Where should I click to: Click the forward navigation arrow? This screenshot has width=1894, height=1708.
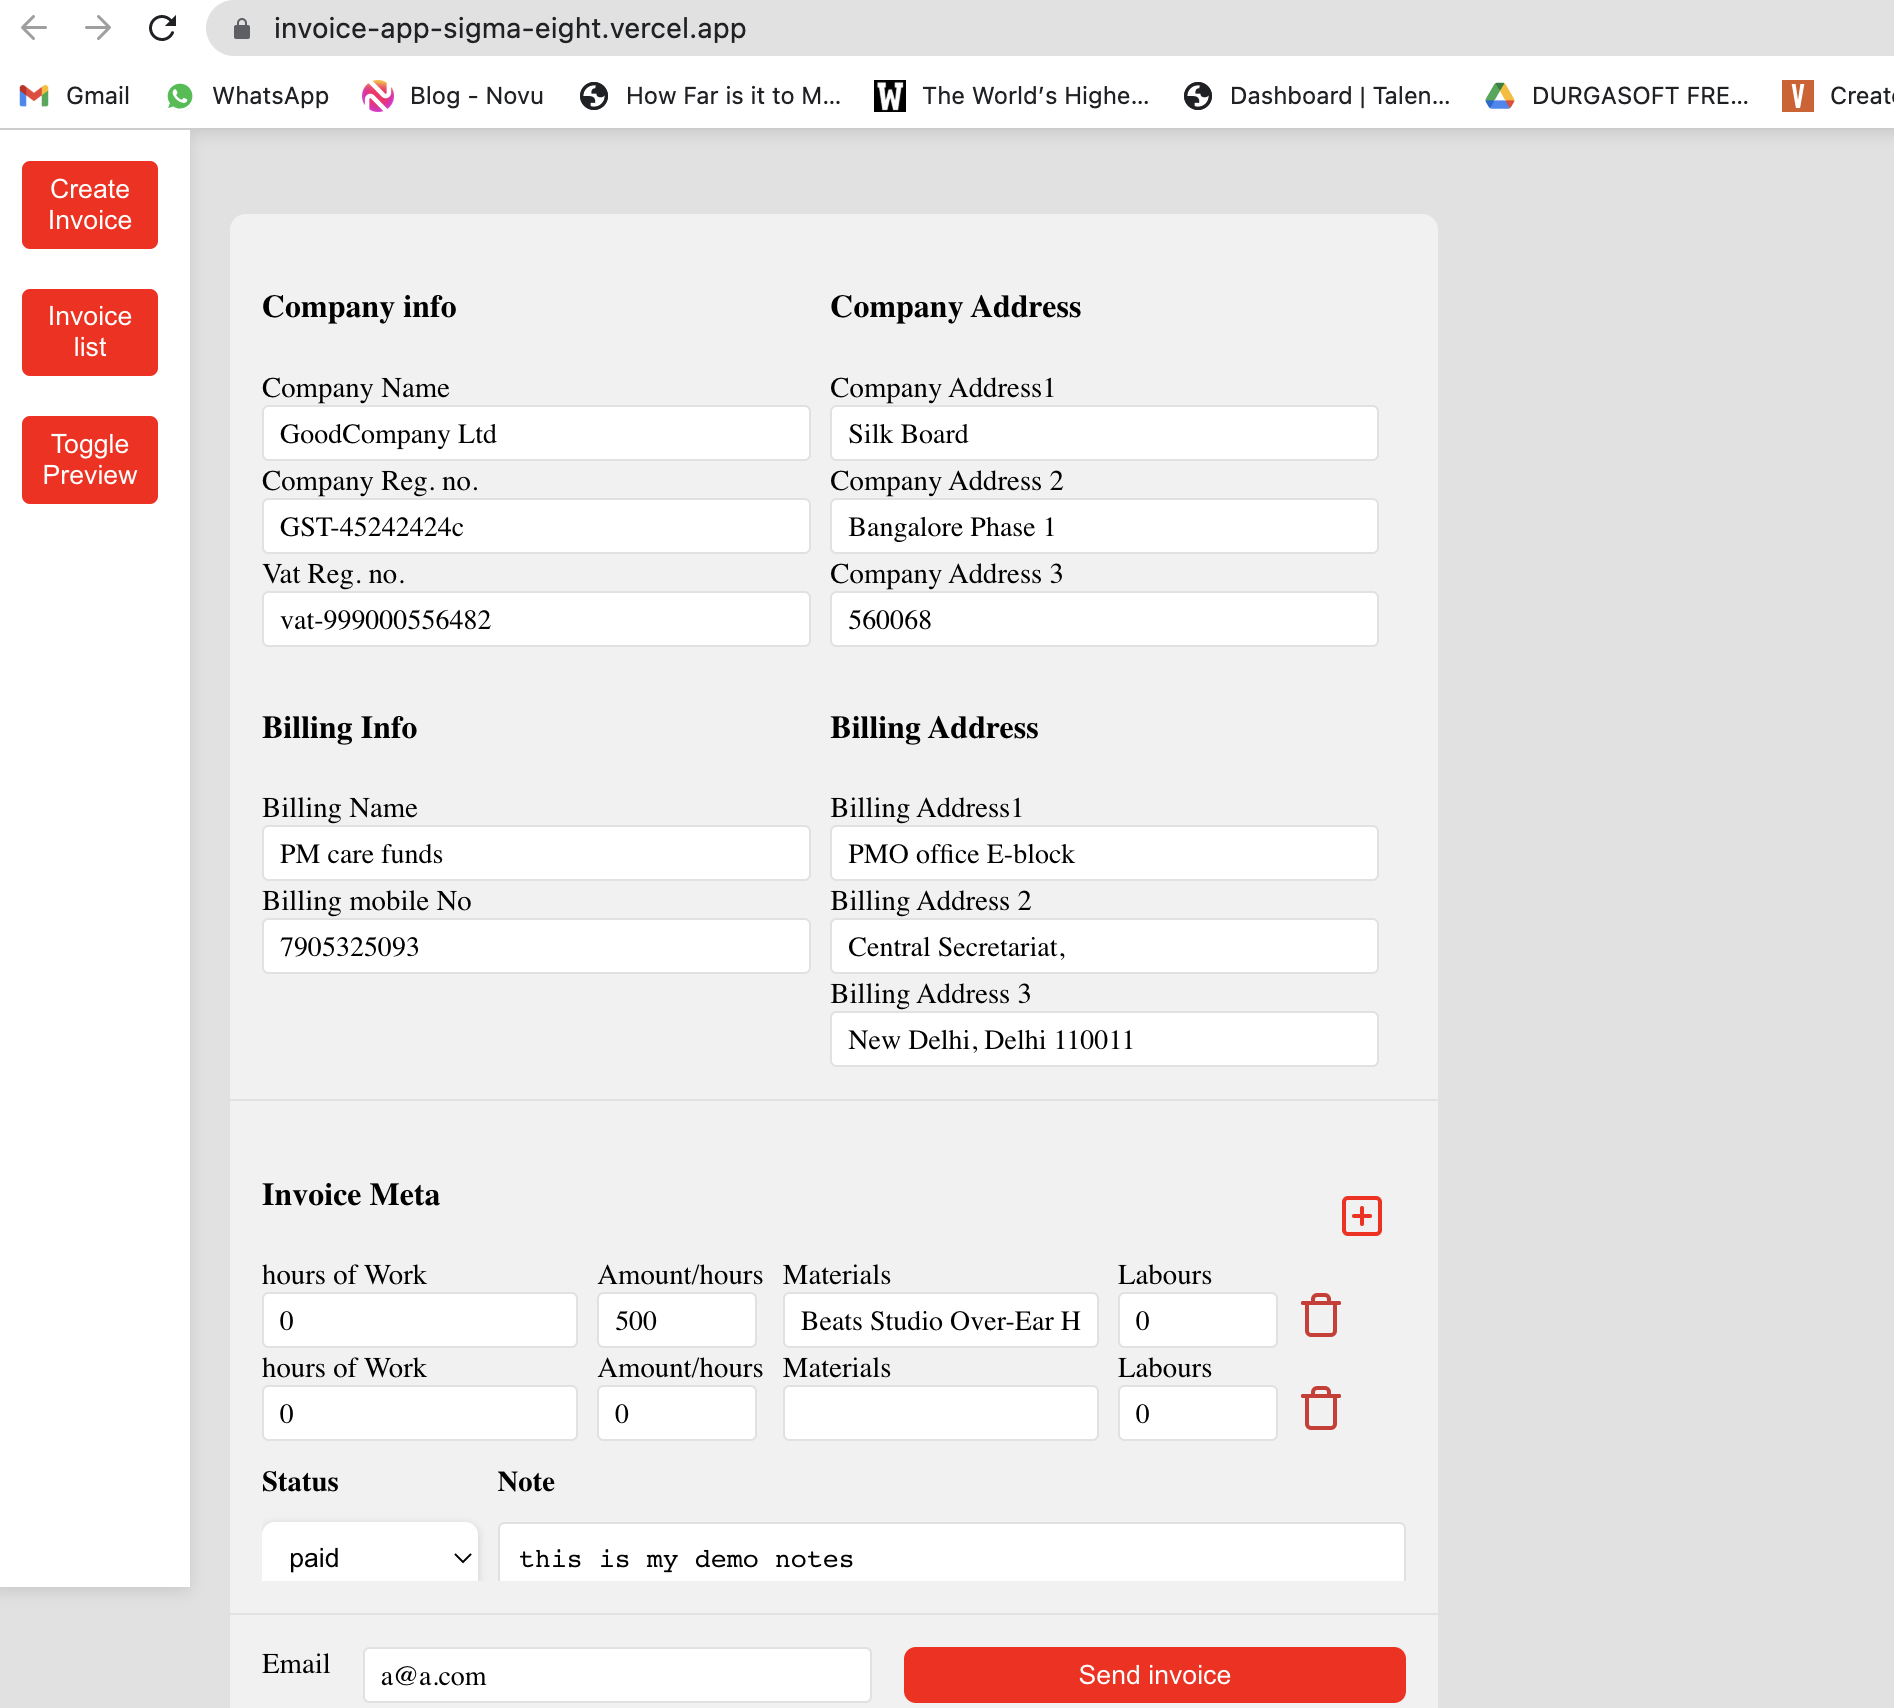click(x=99, y=28)
